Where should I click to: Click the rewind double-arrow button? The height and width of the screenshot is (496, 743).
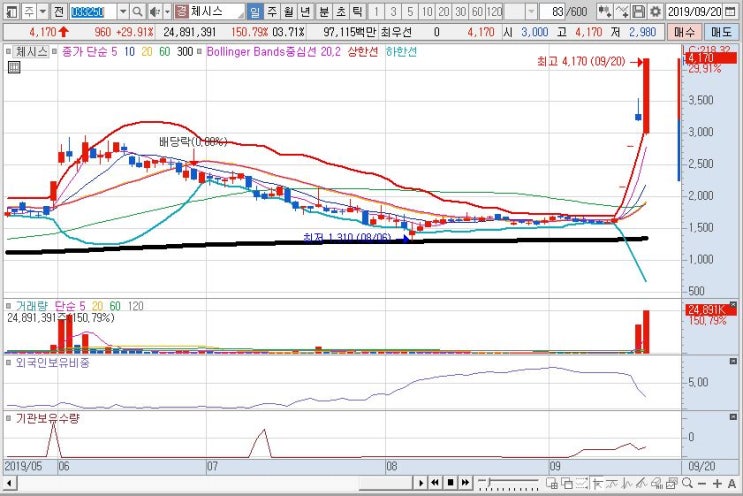(435, 483)
